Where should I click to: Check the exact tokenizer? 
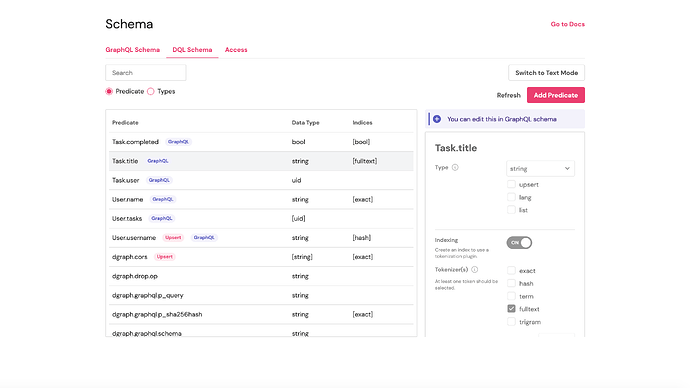pos(511,271)
